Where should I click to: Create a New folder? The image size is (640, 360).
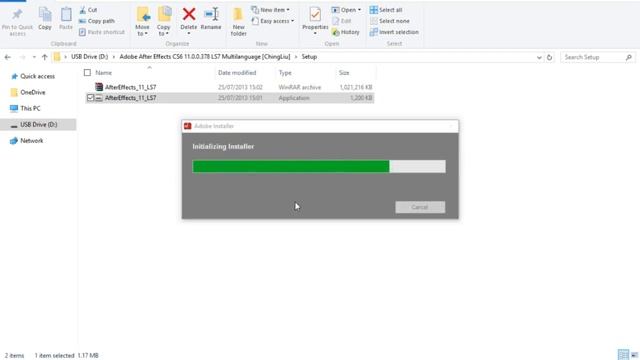tap(238, 22)
